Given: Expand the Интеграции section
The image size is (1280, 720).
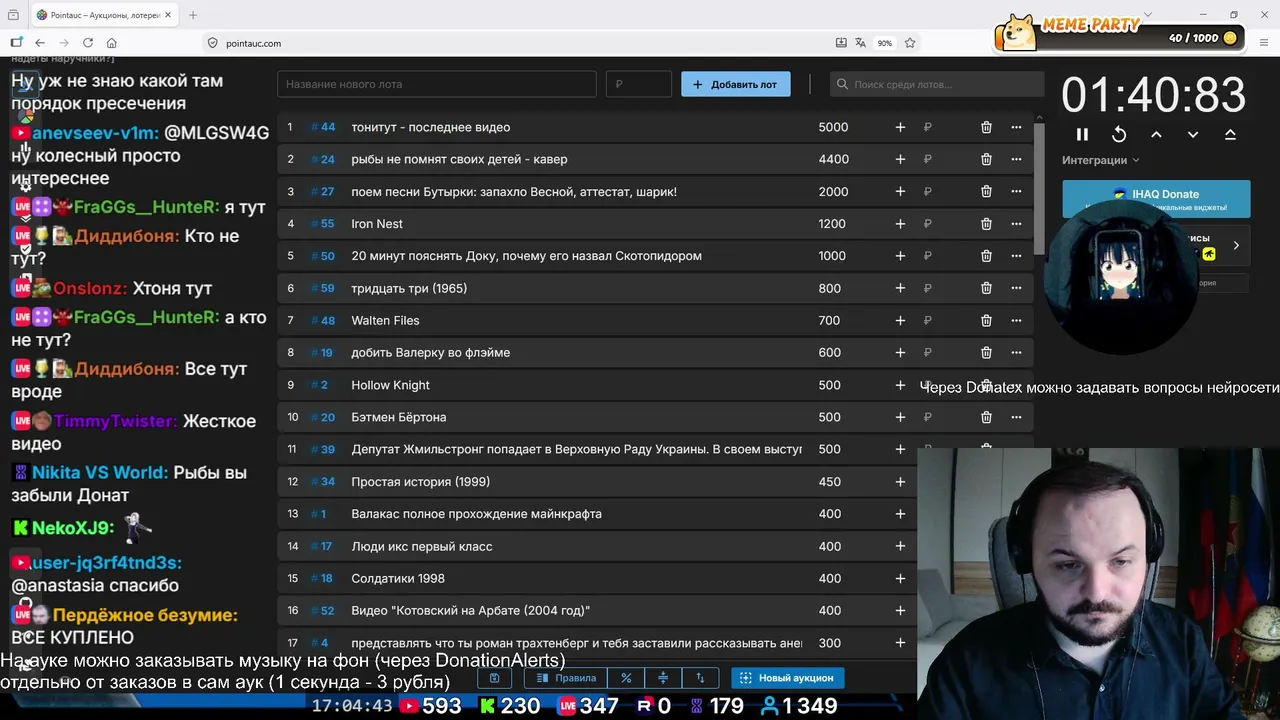Looking at the screenshot, I should pos(1100,160).
